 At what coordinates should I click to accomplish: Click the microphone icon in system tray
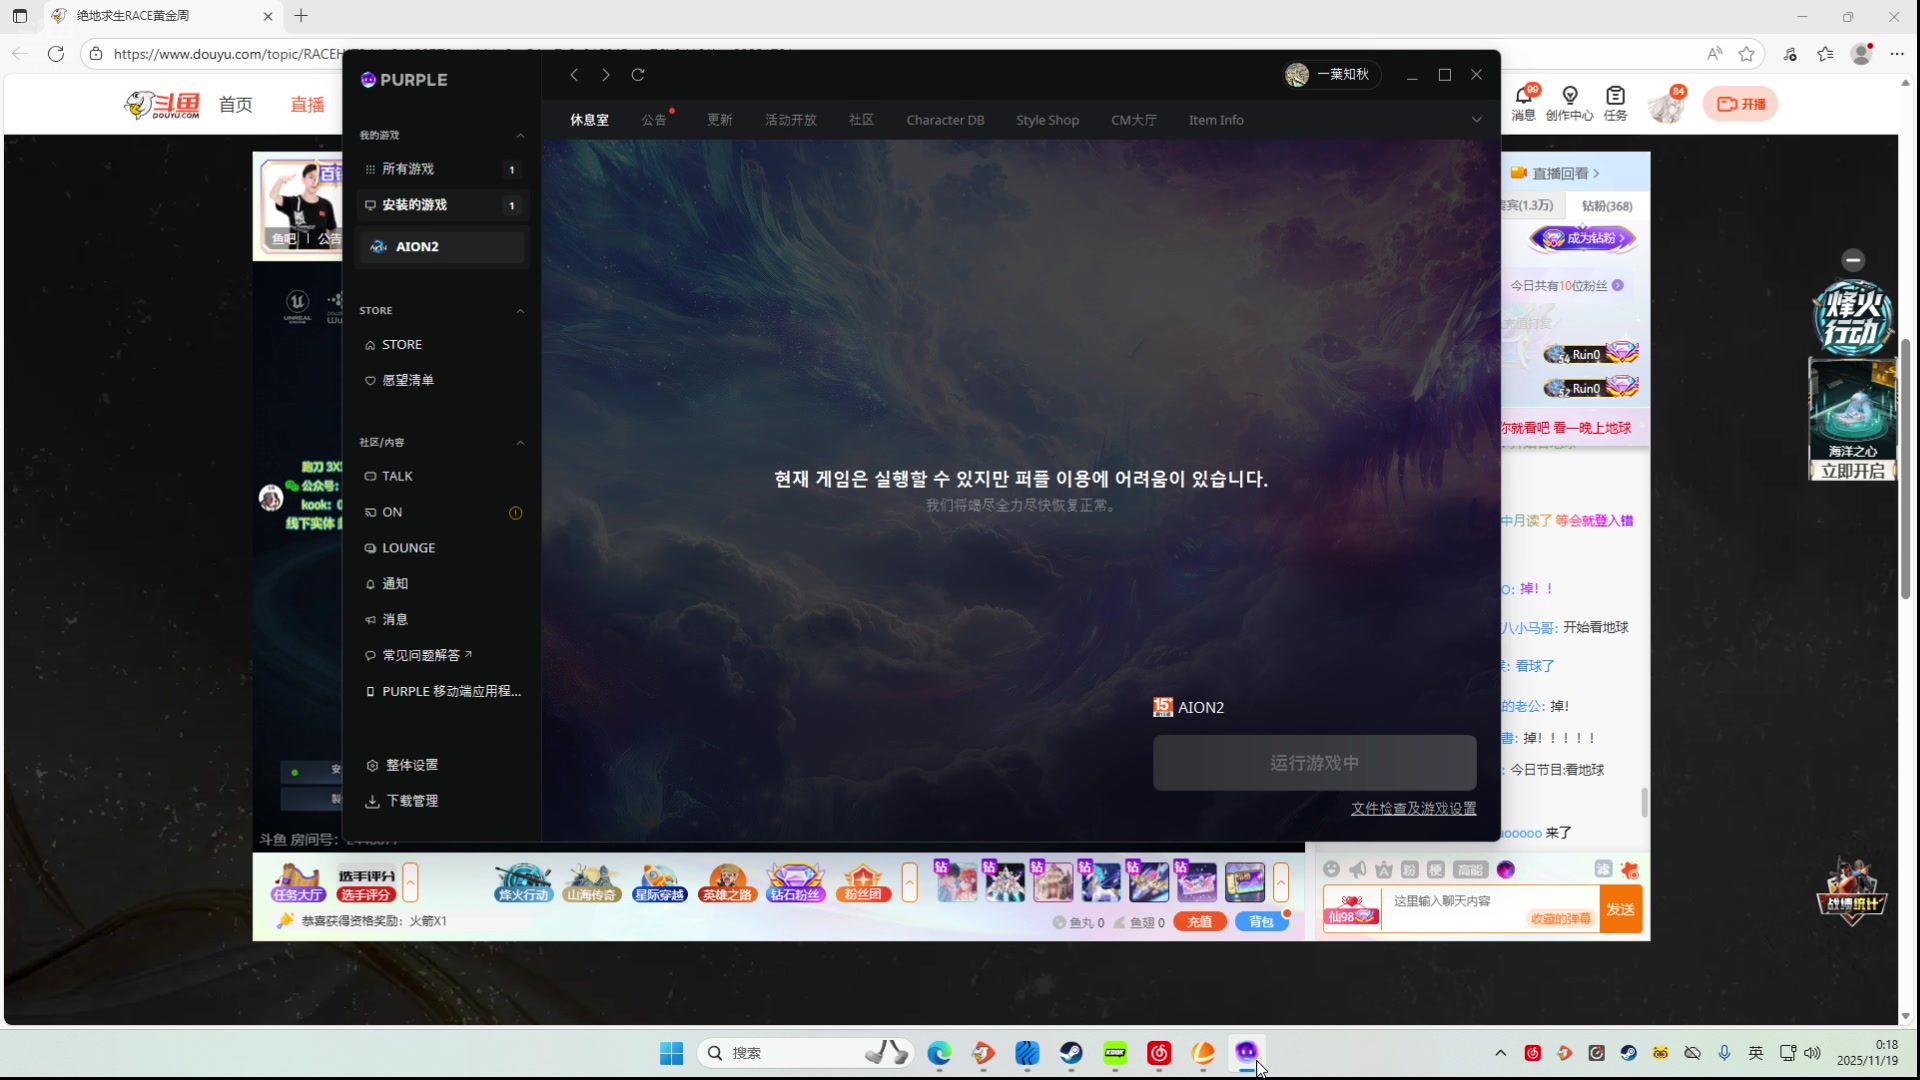coord(1724,1053)
